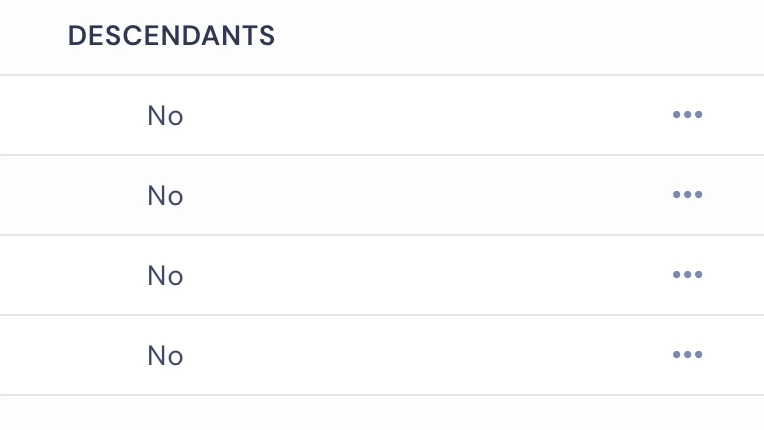Click the 'No' text in the third row
The width and height of the screenshot is (764, 430).
tap(165, 276)
